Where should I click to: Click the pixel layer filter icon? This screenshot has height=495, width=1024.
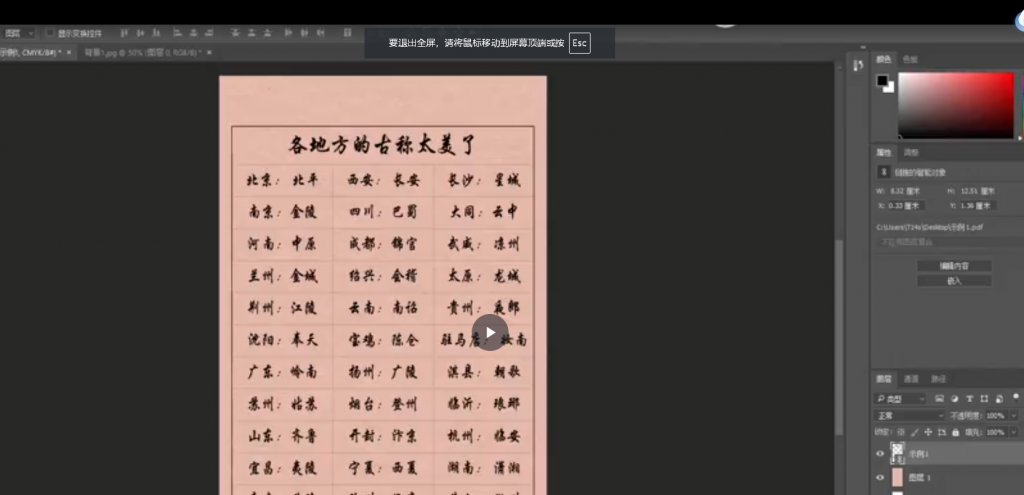pos(939,398)
